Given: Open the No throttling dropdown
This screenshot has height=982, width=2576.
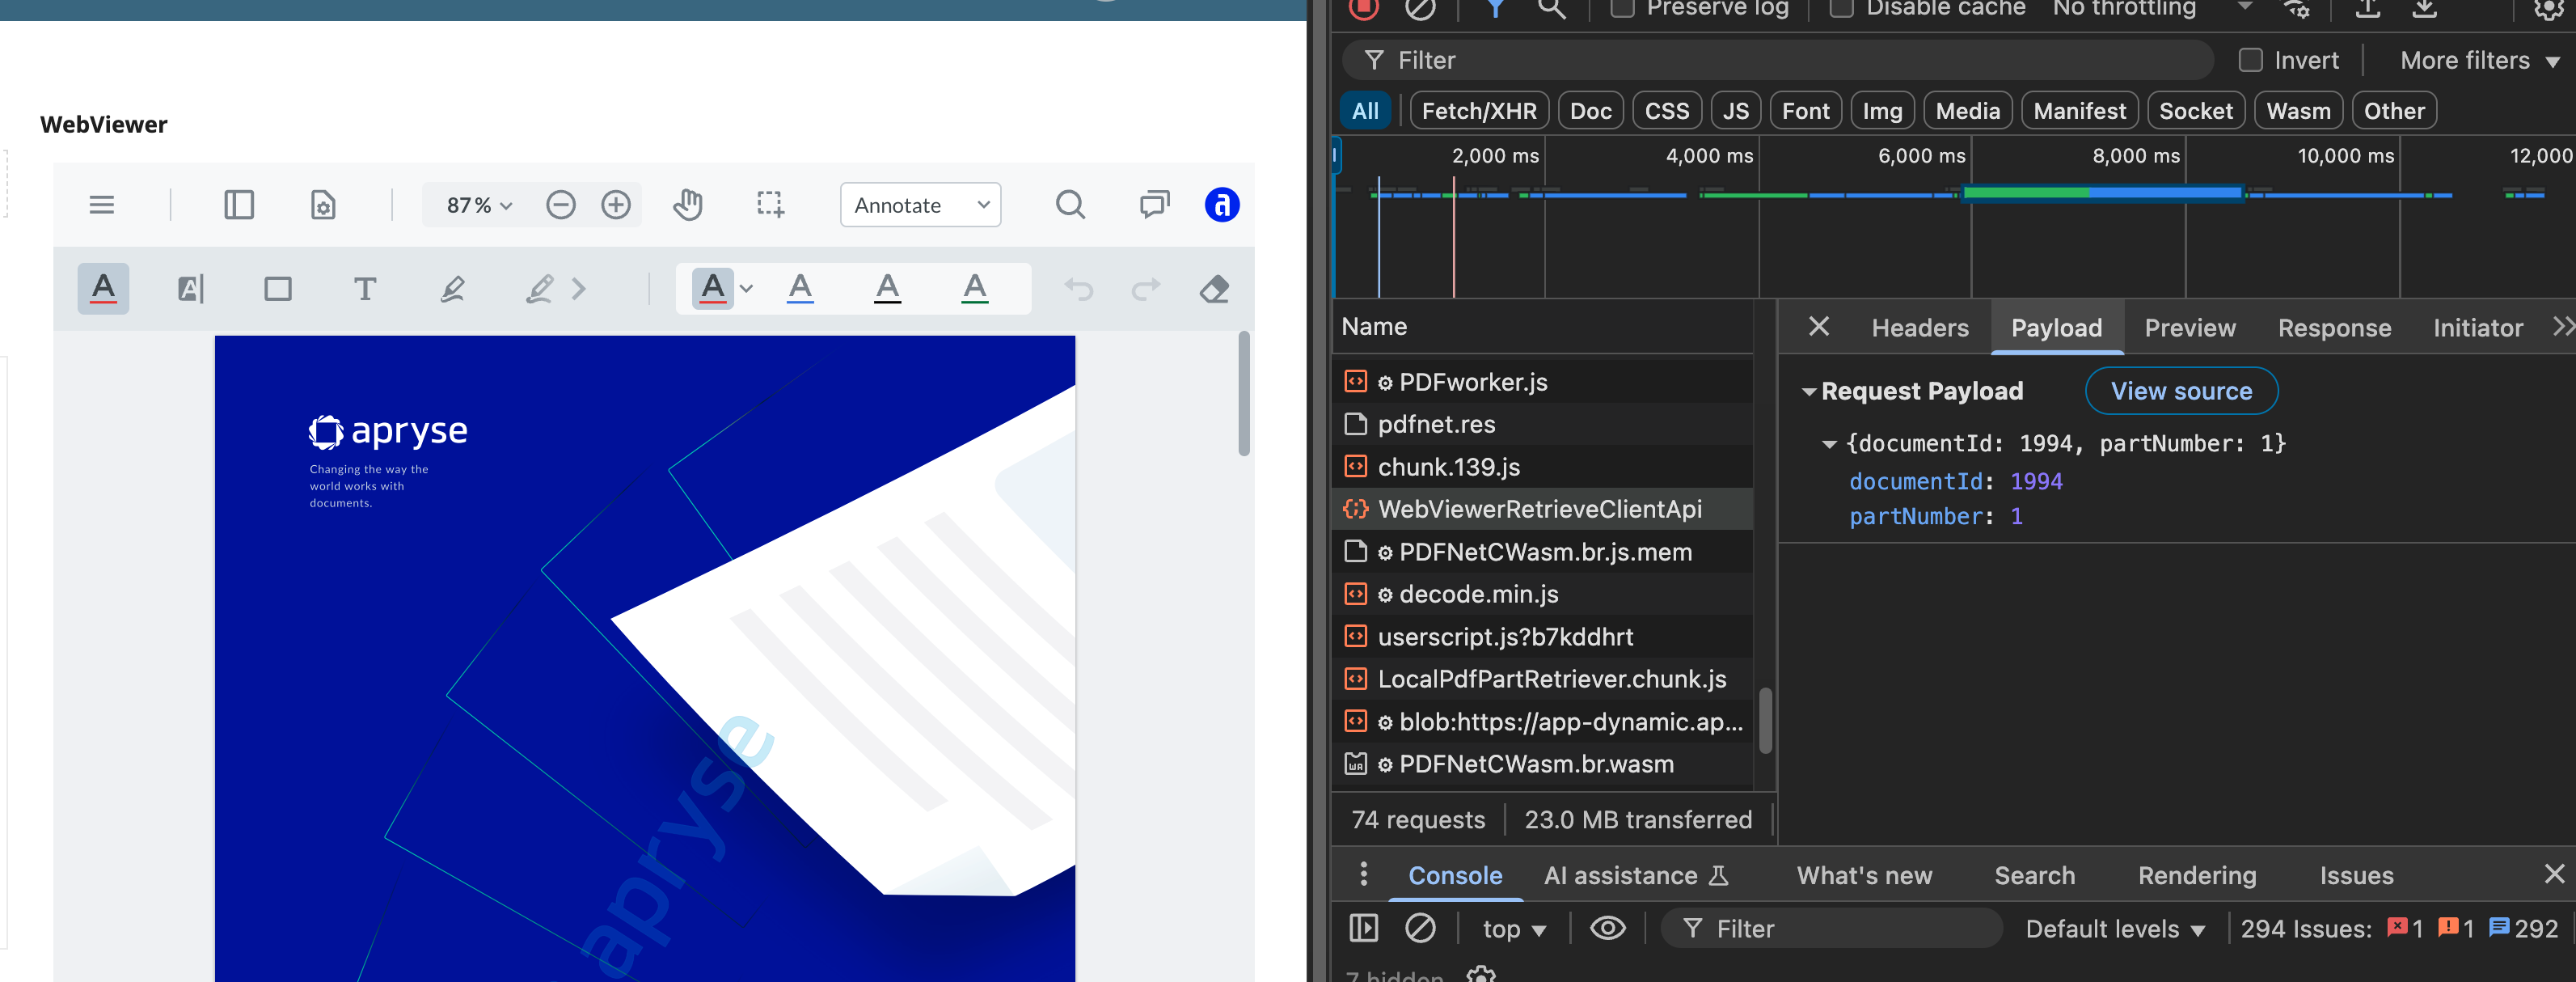Looking at the screenshot, I should tap(2152, 8).
